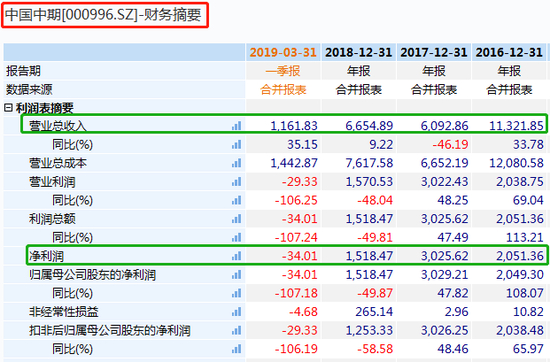This screenshot has height=362, width=550.
Task: Click growth value 35.15
Action: click(x=302, y=145)
